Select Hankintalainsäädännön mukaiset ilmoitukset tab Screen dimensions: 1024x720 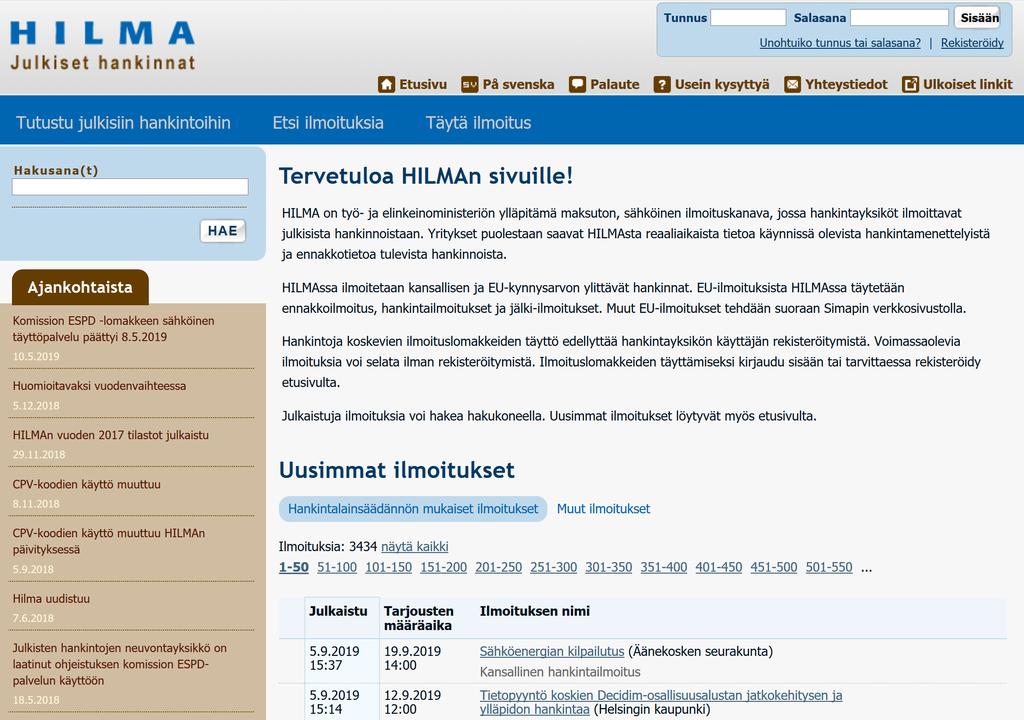(x=413, y=509)
